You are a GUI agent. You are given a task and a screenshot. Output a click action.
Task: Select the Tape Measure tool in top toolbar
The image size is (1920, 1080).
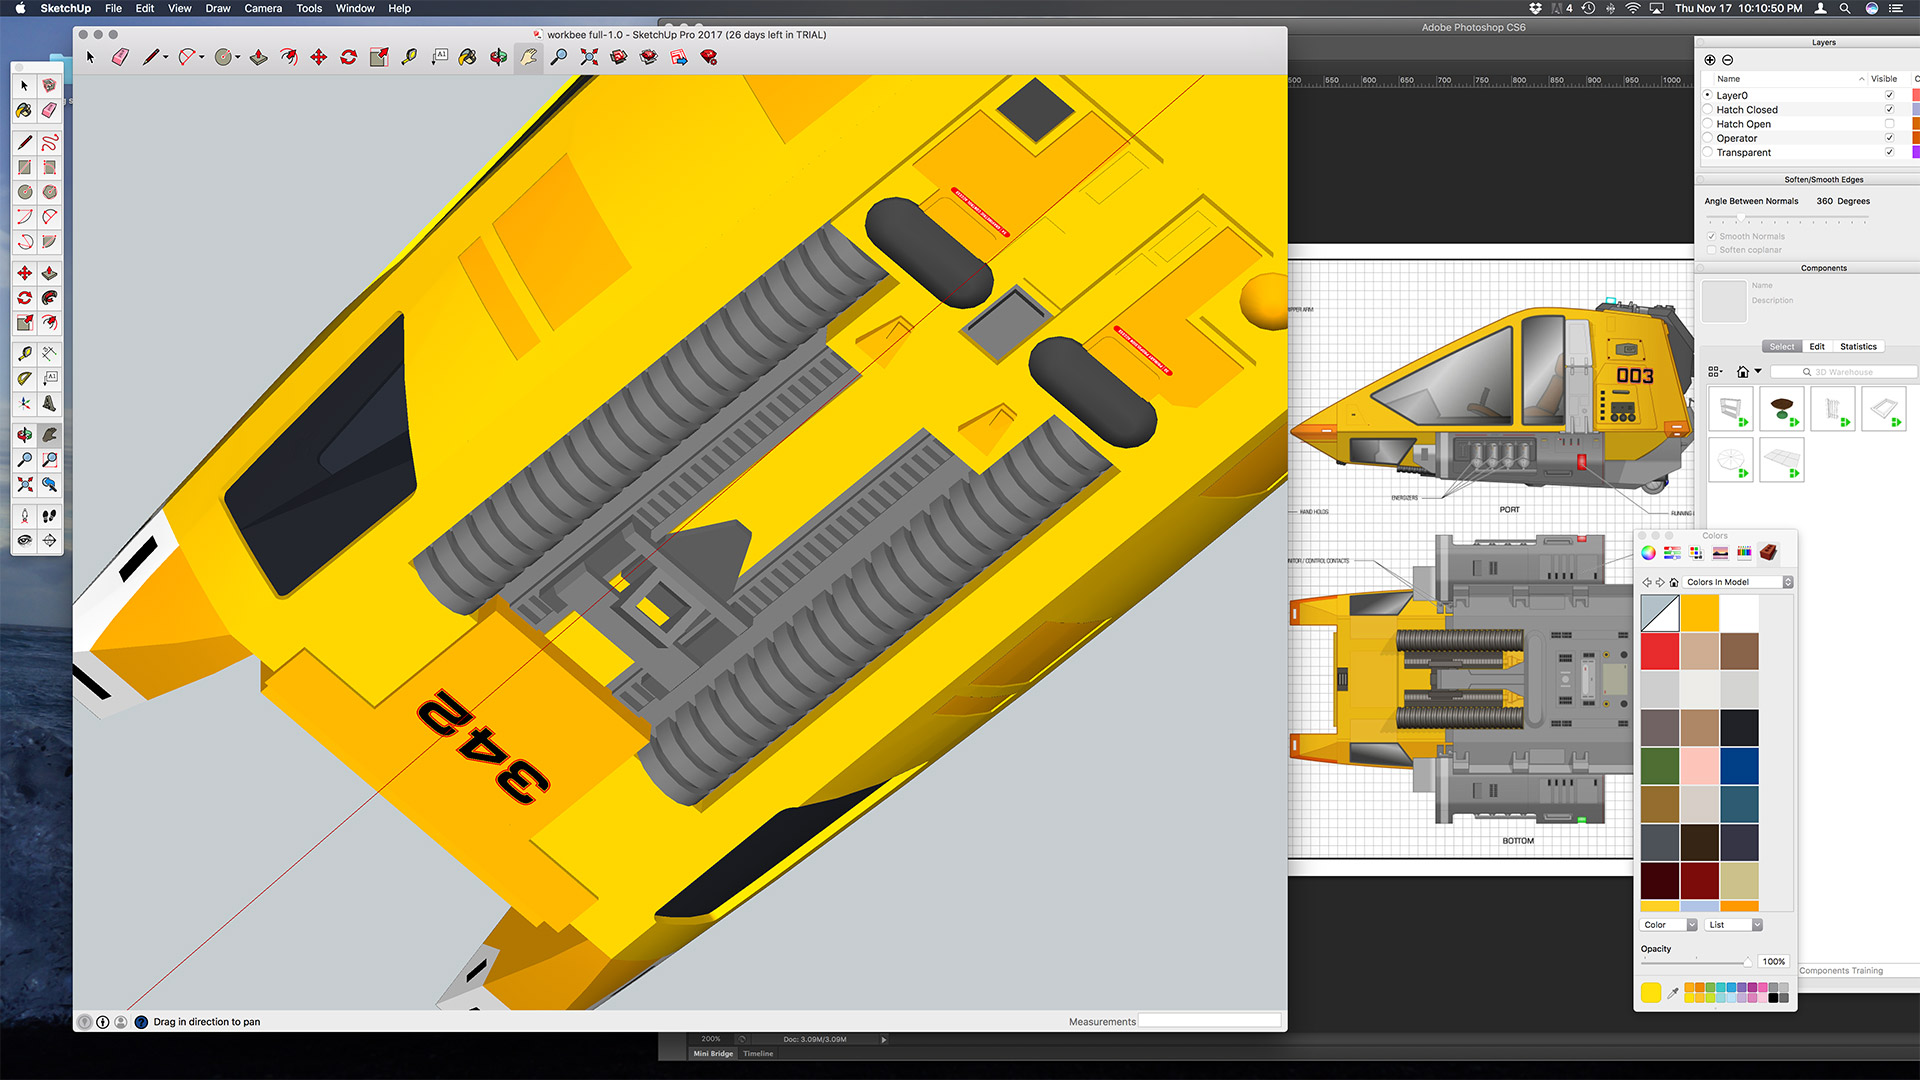point(409,58)
